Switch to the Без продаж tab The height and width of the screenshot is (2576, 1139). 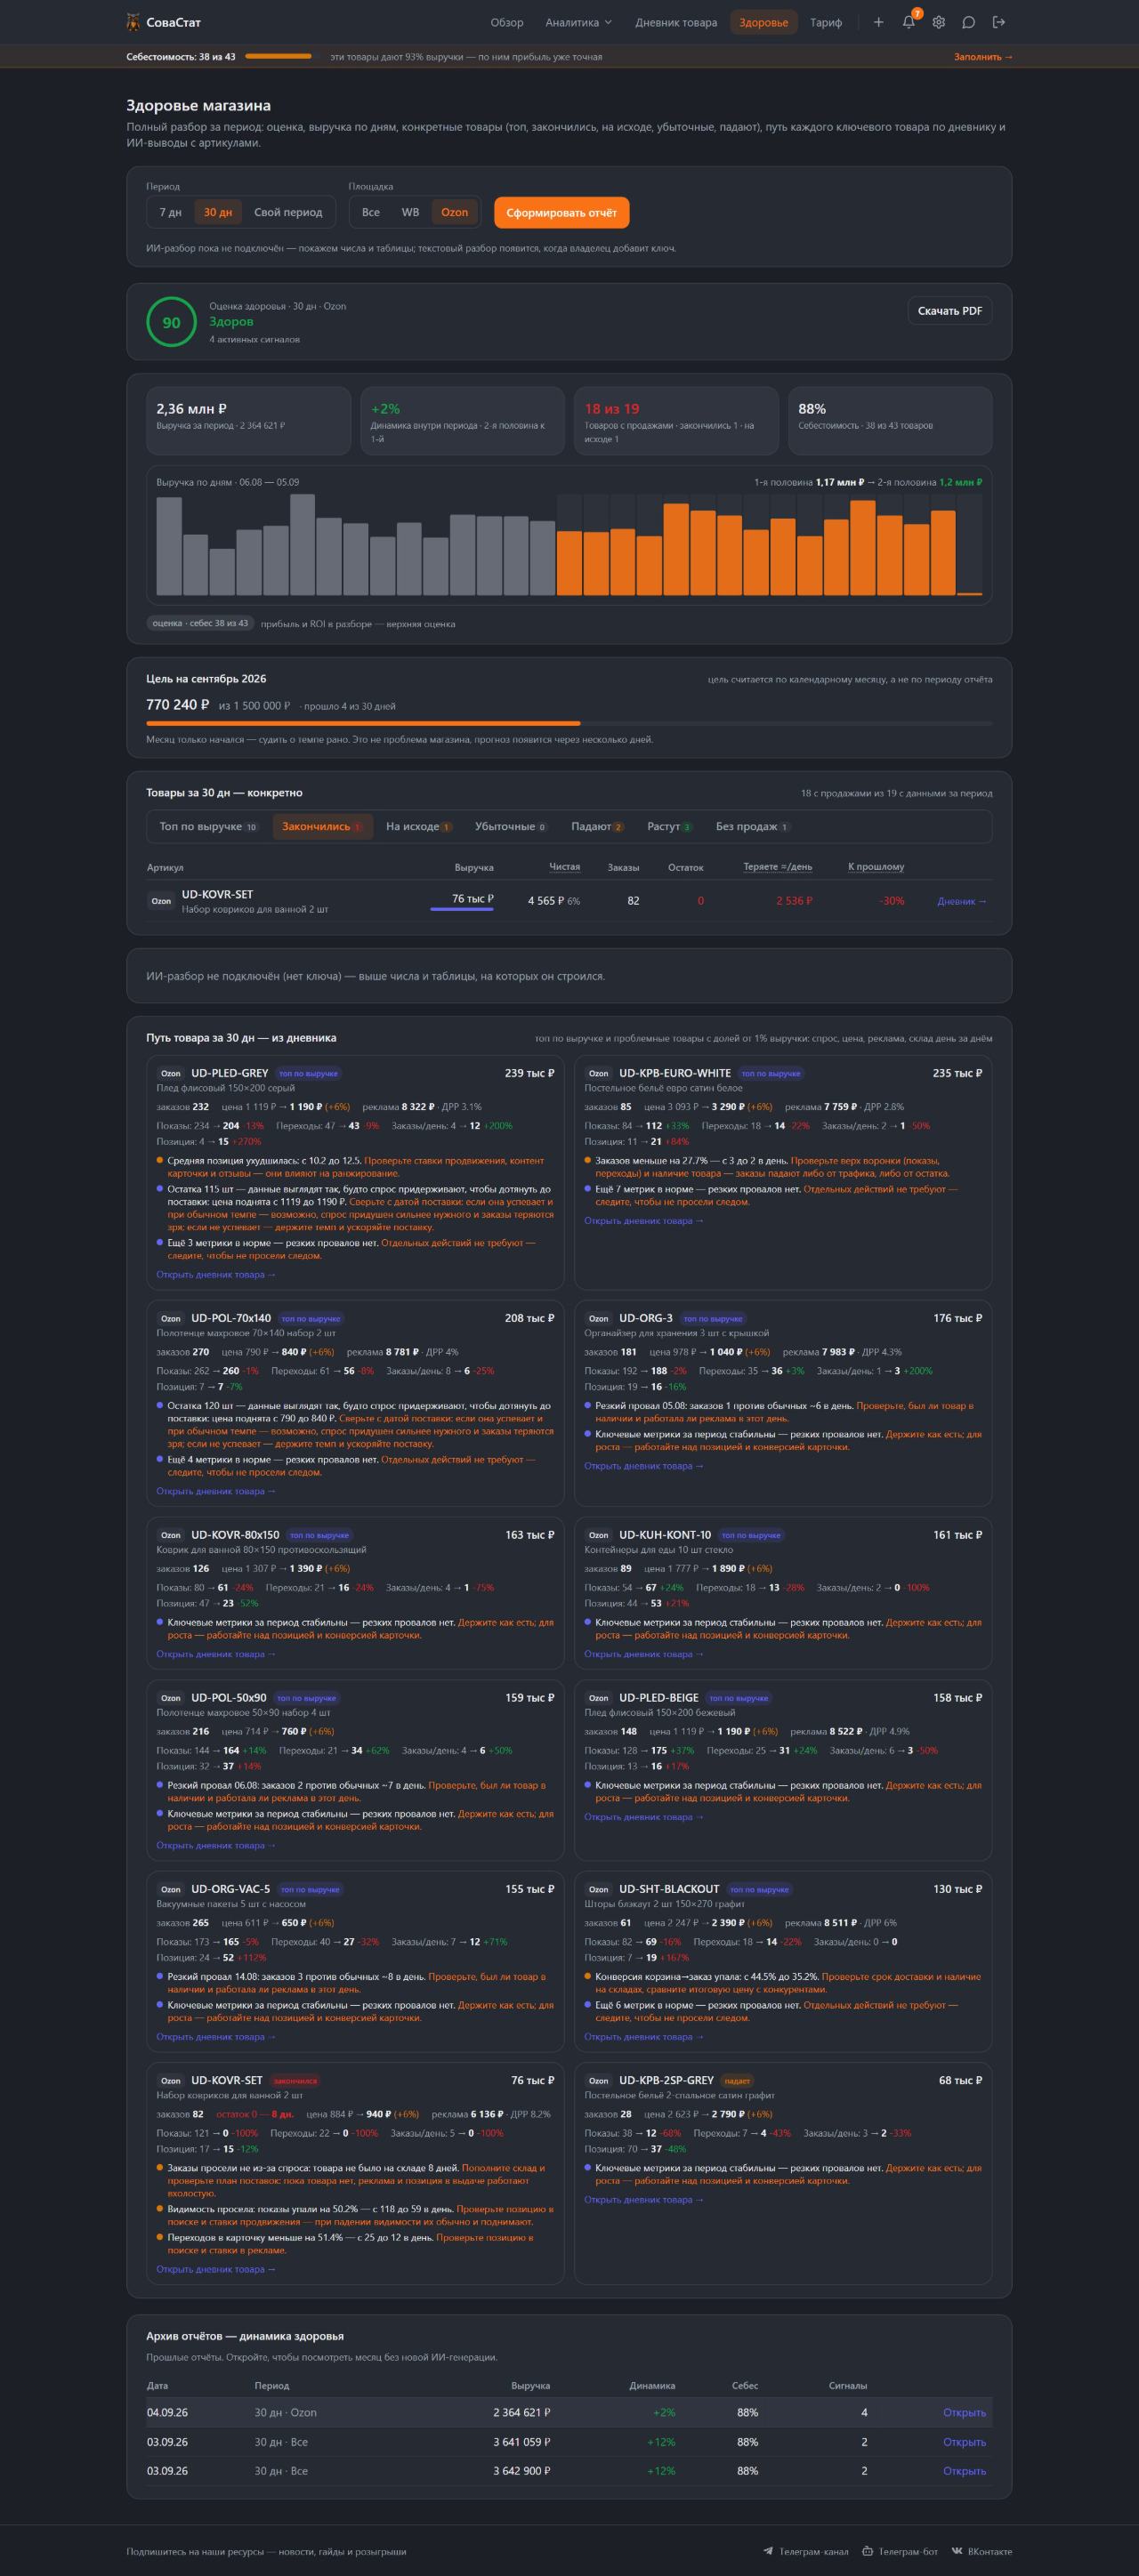(753, 826)
